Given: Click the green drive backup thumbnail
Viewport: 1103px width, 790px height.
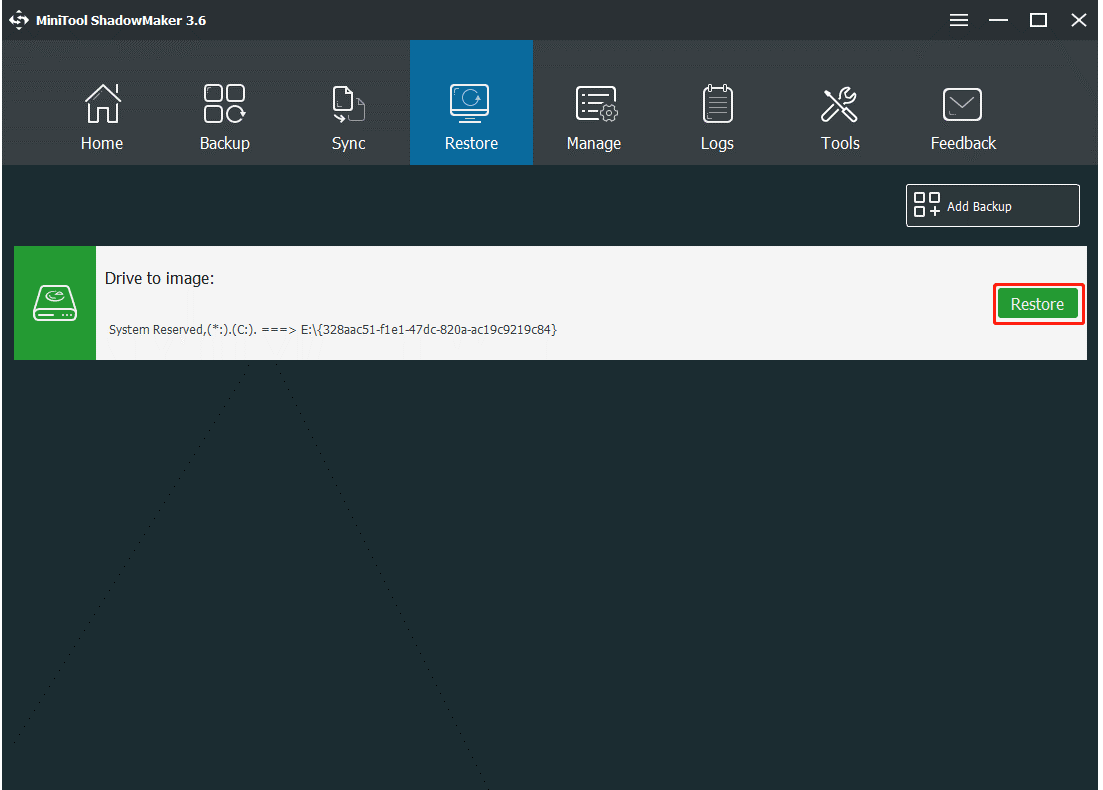Looking at the screenshot, I should click(55, 303).
